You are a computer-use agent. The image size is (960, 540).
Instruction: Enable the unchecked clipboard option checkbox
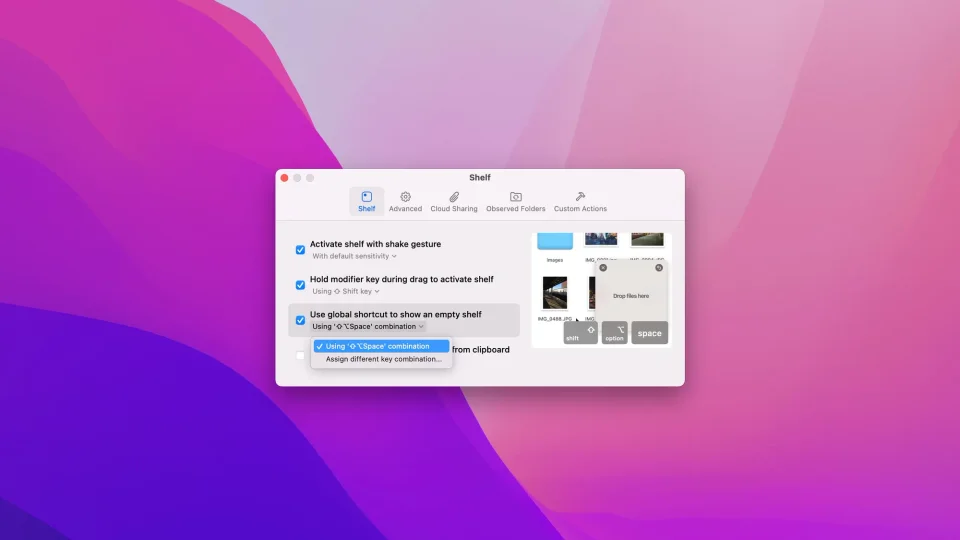(x=300, y=355)
